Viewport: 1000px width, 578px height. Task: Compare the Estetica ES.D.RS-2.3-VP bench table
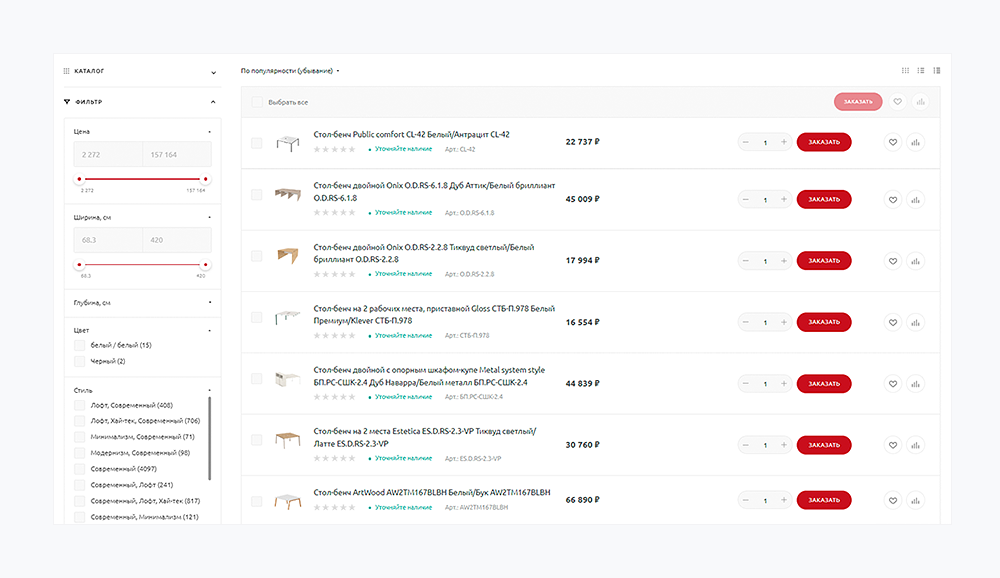[x=915, y=444]
